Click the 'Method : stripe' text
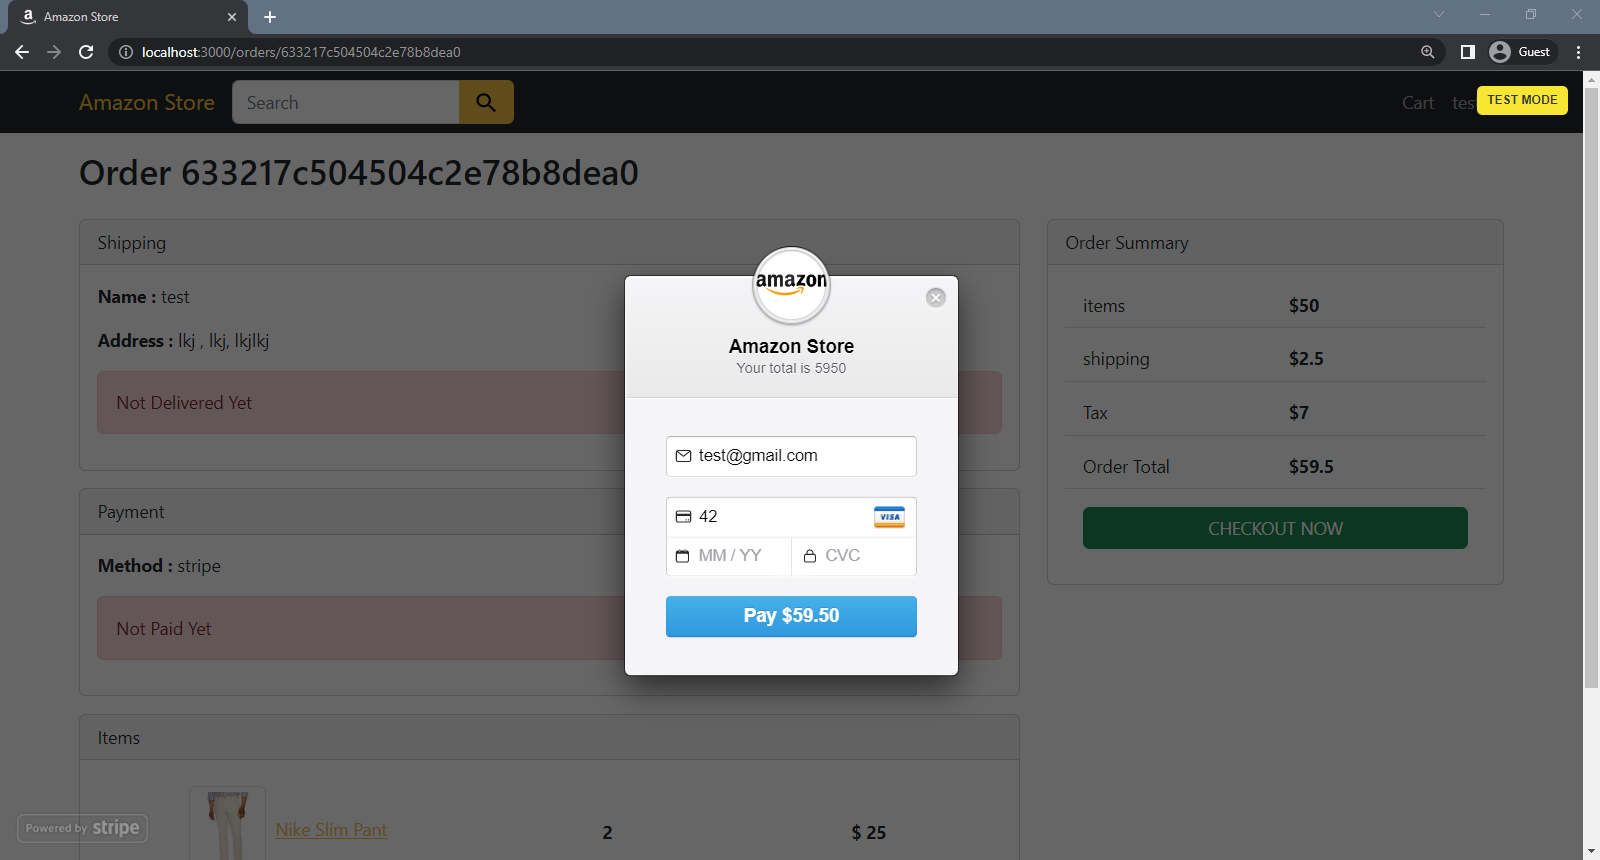The image size is (1600, 860). (159, 566)
